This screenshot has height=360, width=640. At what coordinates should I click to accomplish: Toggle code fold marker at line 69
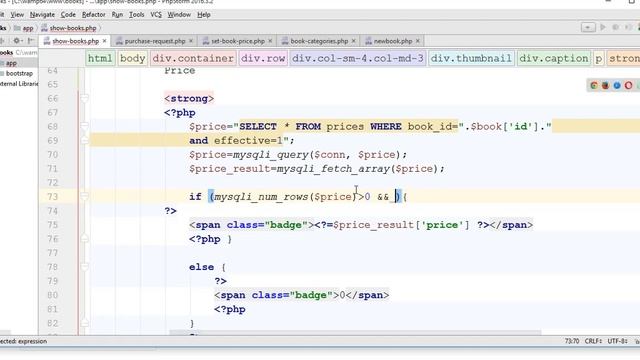point(84,140)
